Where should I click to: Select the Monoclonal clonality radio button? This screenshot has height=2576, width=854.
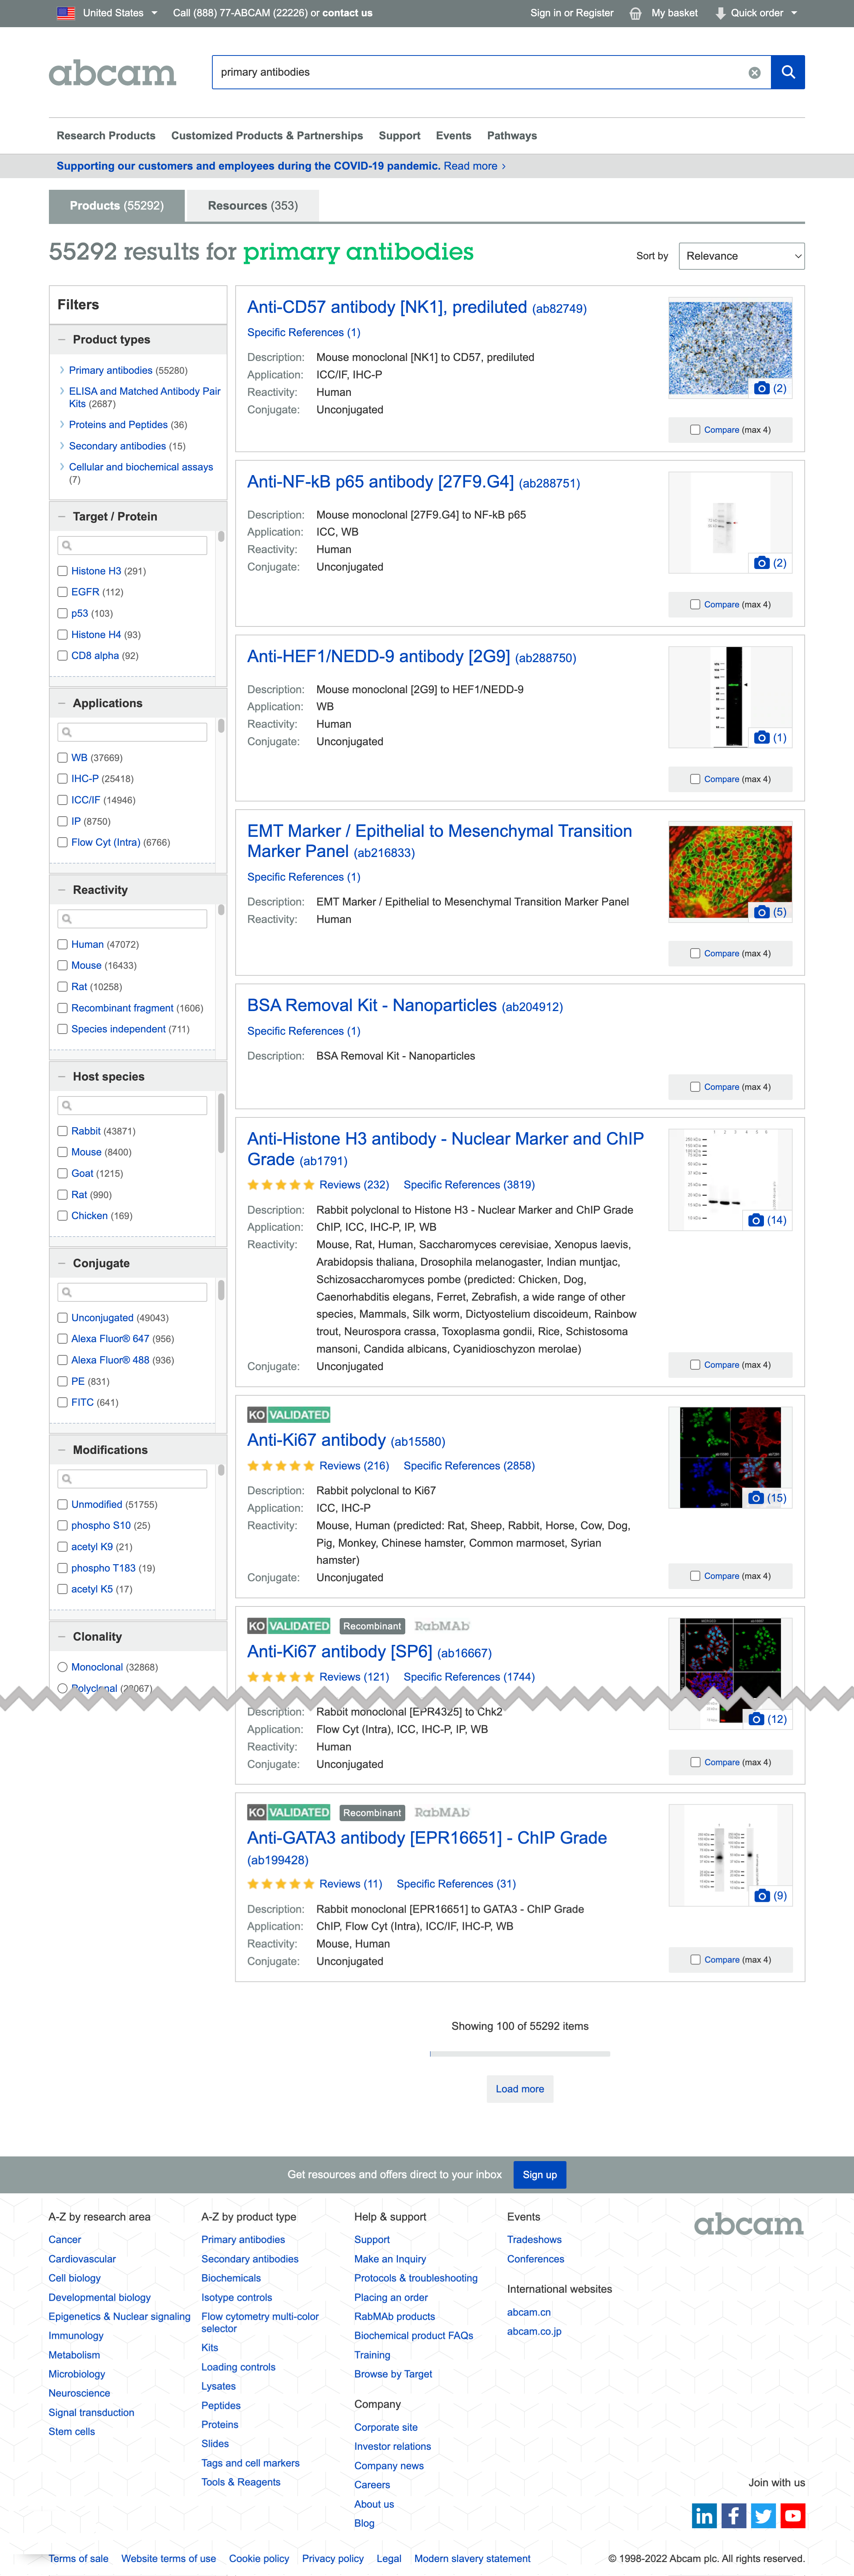pos(62,1667)
